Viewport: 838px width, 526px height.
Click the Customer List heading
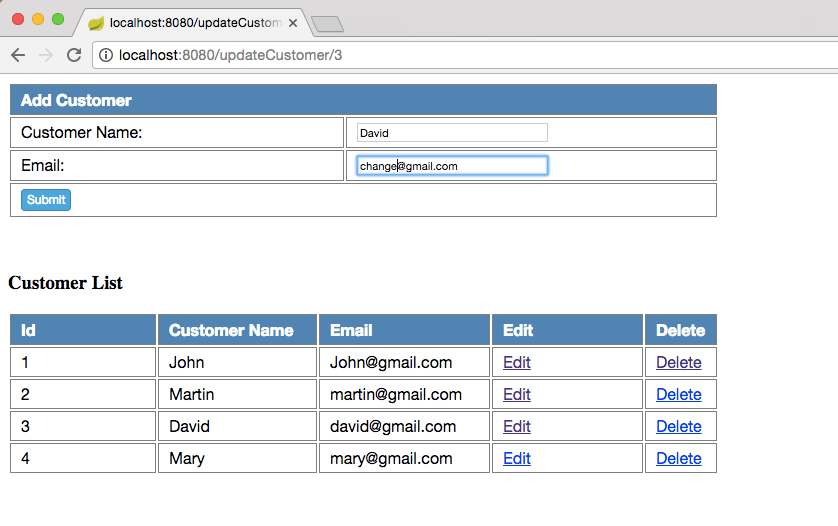coord(65,283)
